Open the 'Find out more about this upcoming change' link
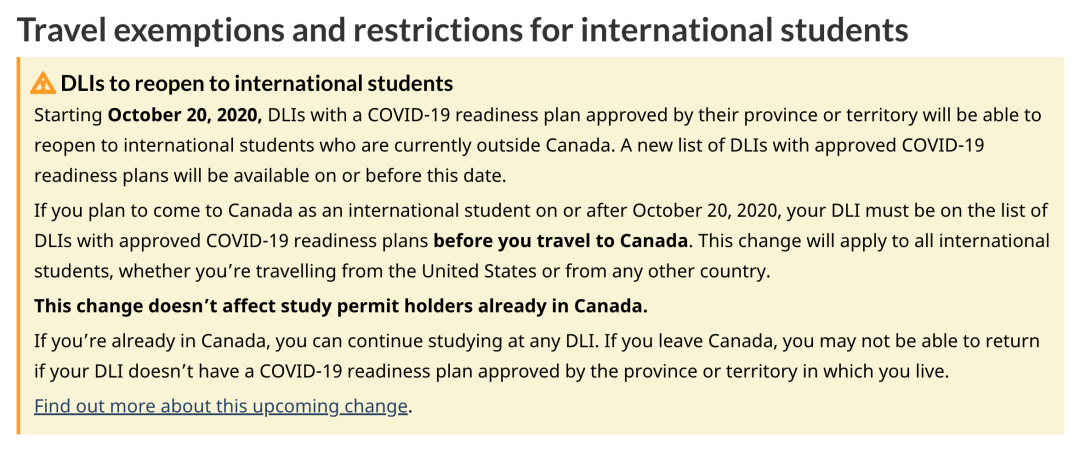The width and height of the screenshot is (1080, 451). [221, 406]
